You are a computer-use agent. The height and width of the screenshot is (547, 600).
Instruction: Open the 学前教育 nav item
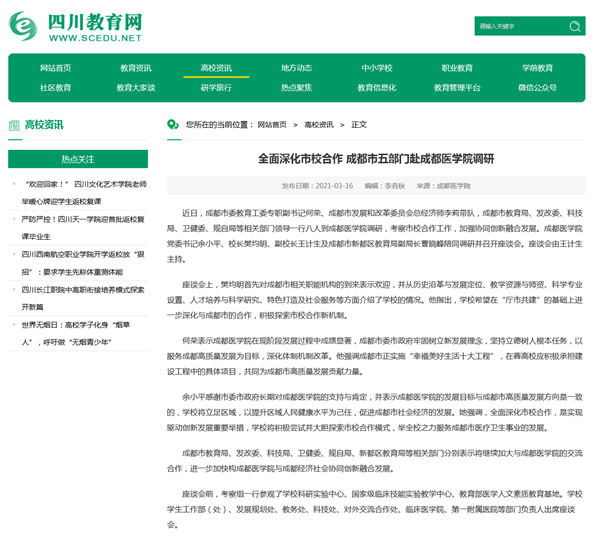(x=538, y=68)
